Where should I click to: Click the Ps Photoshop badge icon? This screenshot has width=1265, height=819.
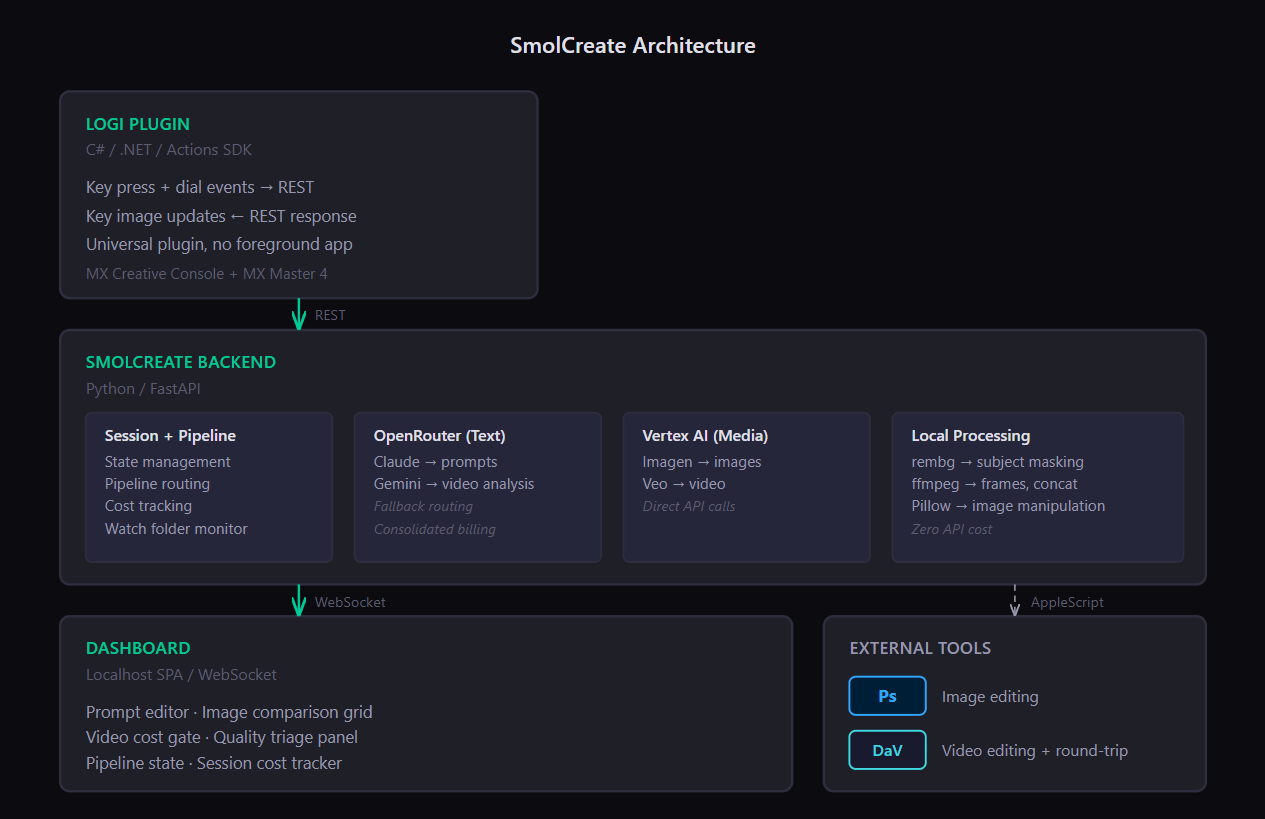tap(888, 696)
